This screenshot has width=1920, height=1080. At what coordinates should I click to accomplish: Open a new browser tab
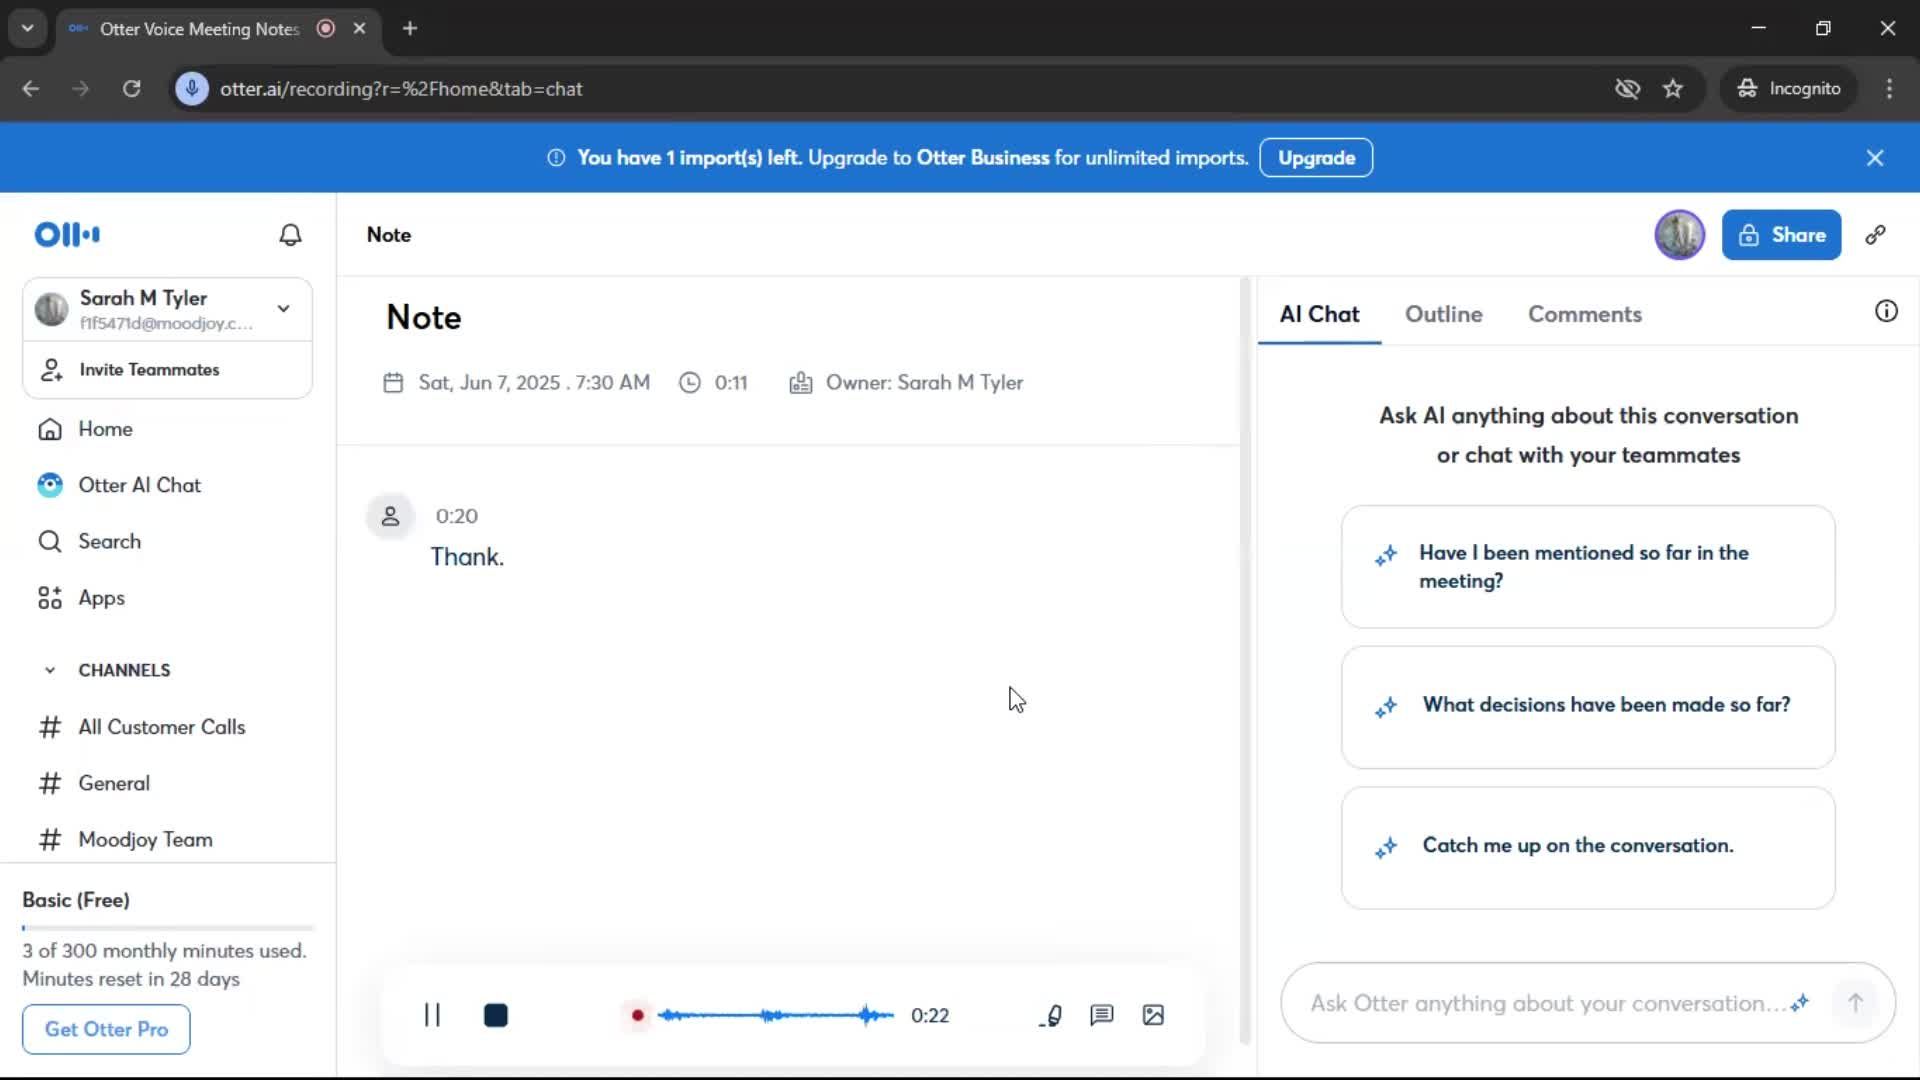click(x=410, y=28)
